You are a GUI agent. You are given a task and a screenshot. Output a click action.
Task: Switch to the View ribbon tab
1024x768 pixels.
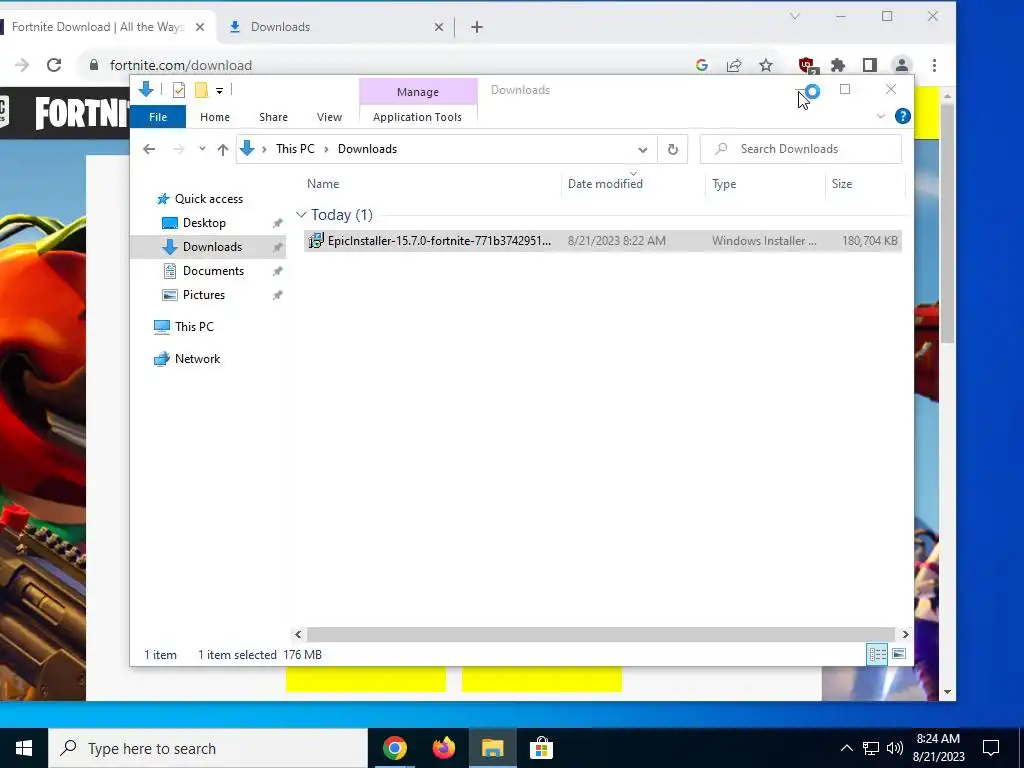click(329, 117)
